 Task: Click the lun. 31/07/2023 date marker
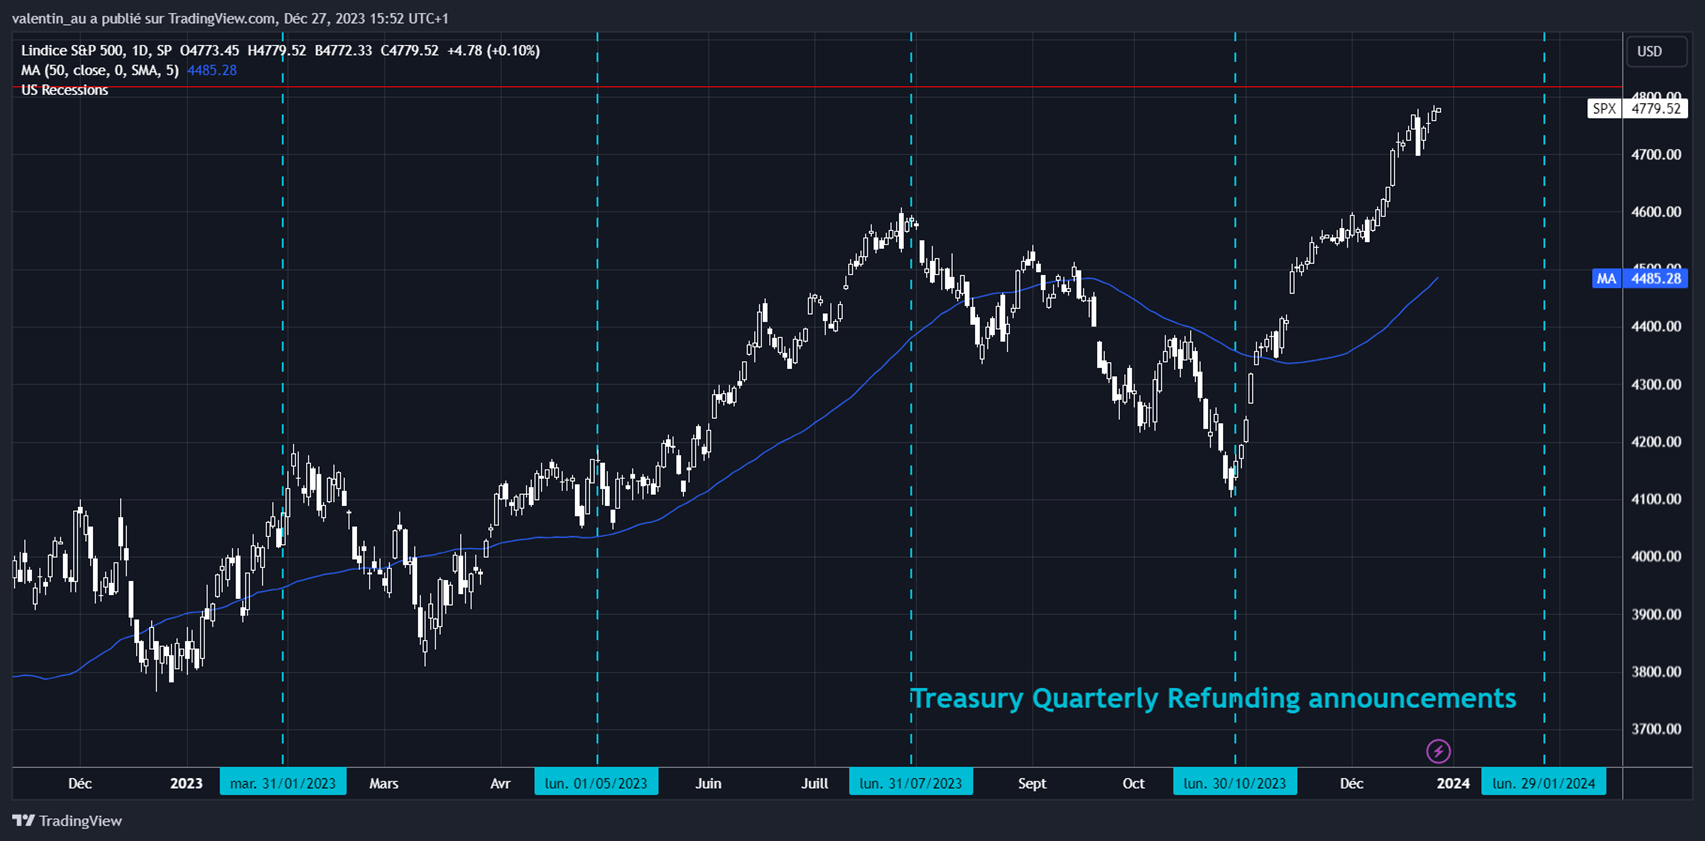[910, 783]
